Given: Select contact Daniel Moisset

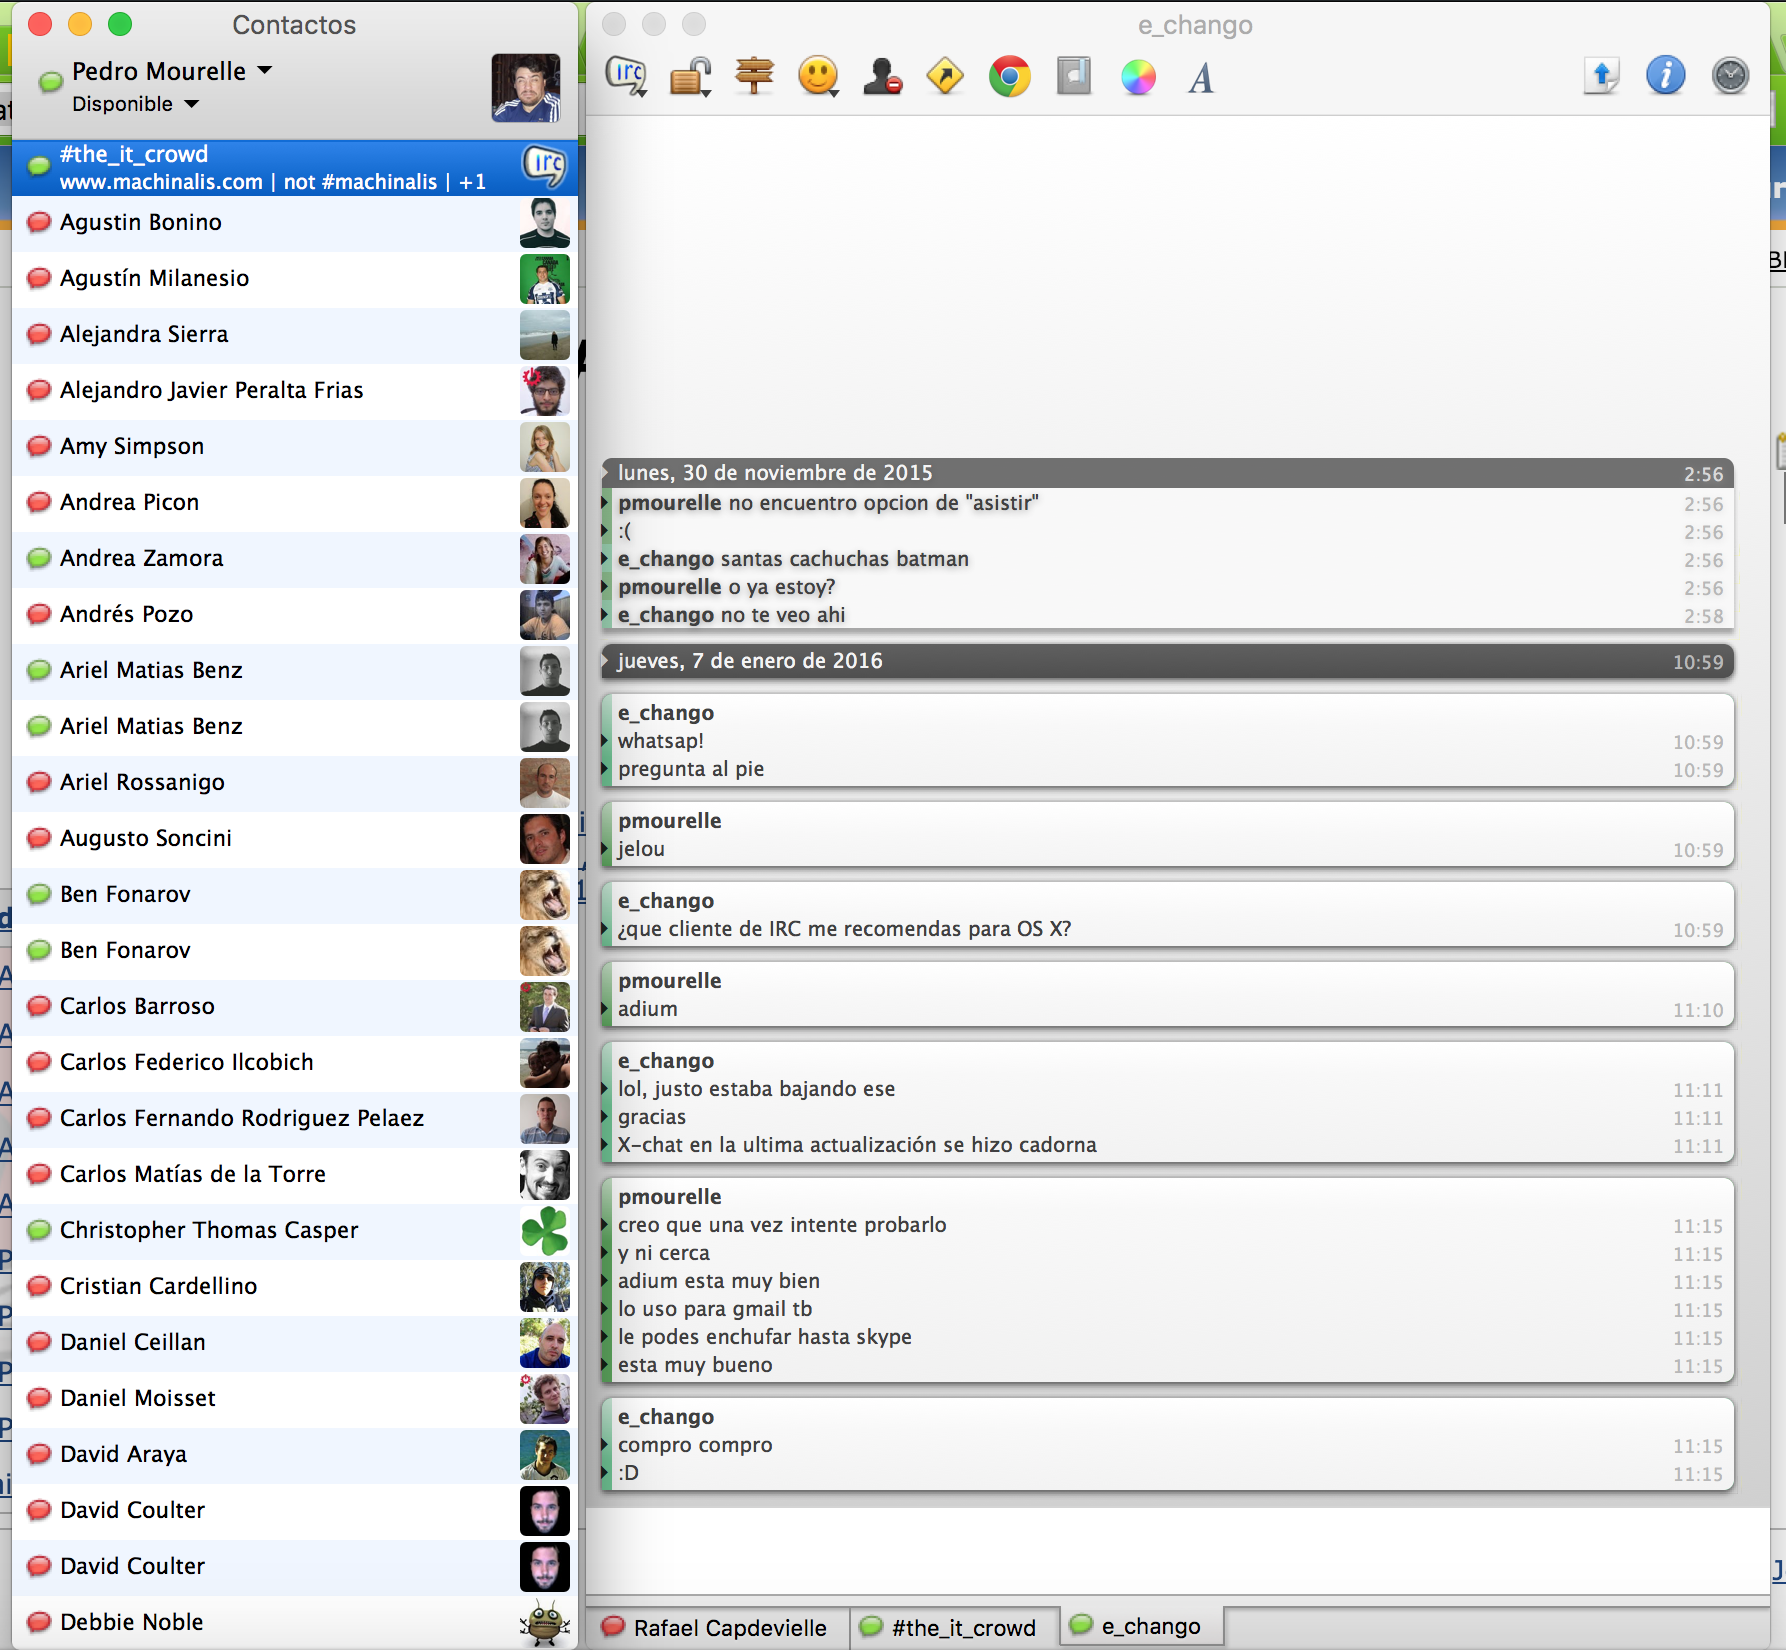Looking at the screenshot, I should (x=295, y=1398).
